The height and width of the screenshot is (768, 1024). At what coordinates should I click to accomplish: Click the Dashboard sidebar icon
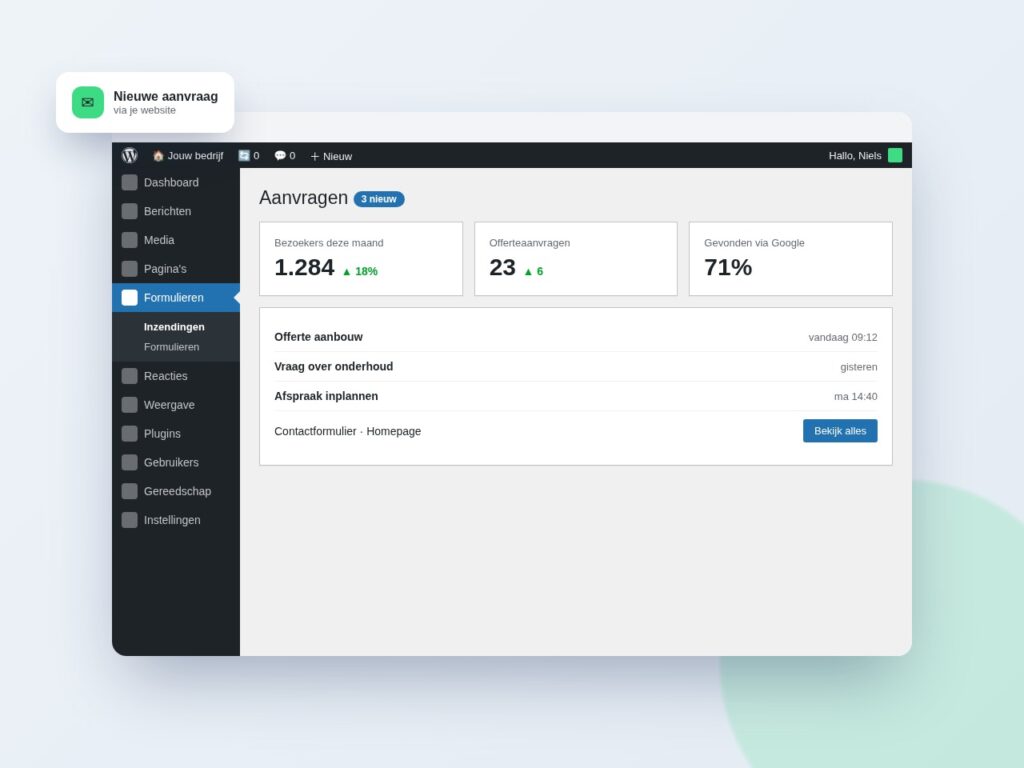click(x=129, y=182)
